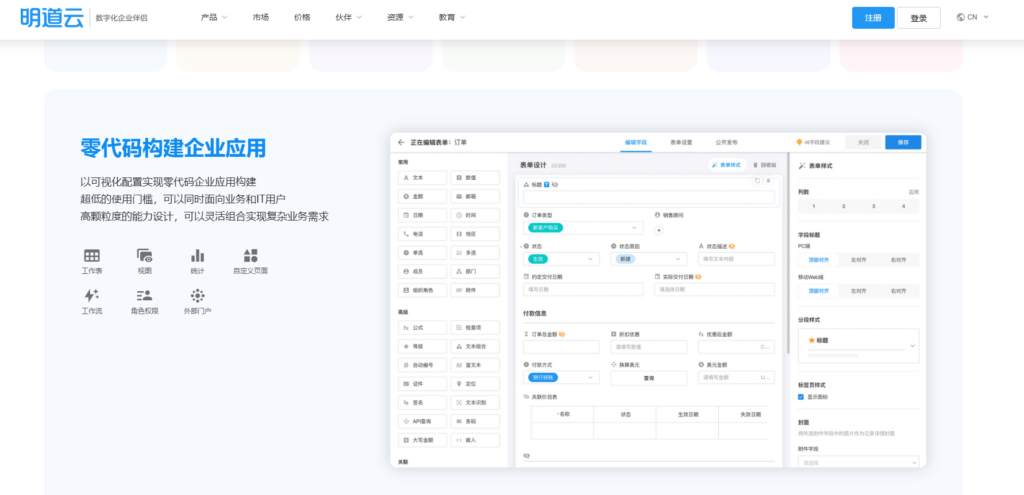Select the 公式 formula field control
Viewport: 1024px width, 495px height.
click(x=423, y=328)
